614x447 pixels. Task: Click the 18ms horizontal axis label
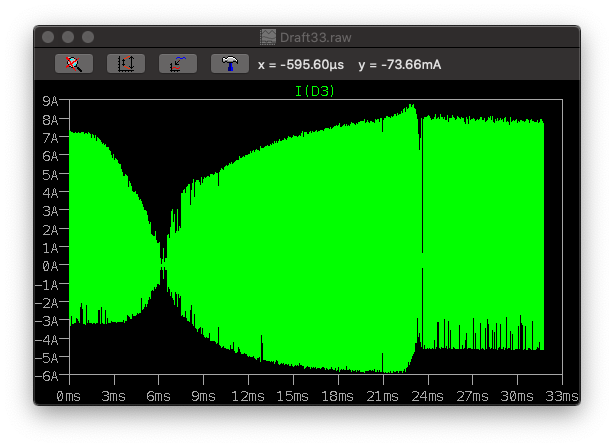pos(338,397)
